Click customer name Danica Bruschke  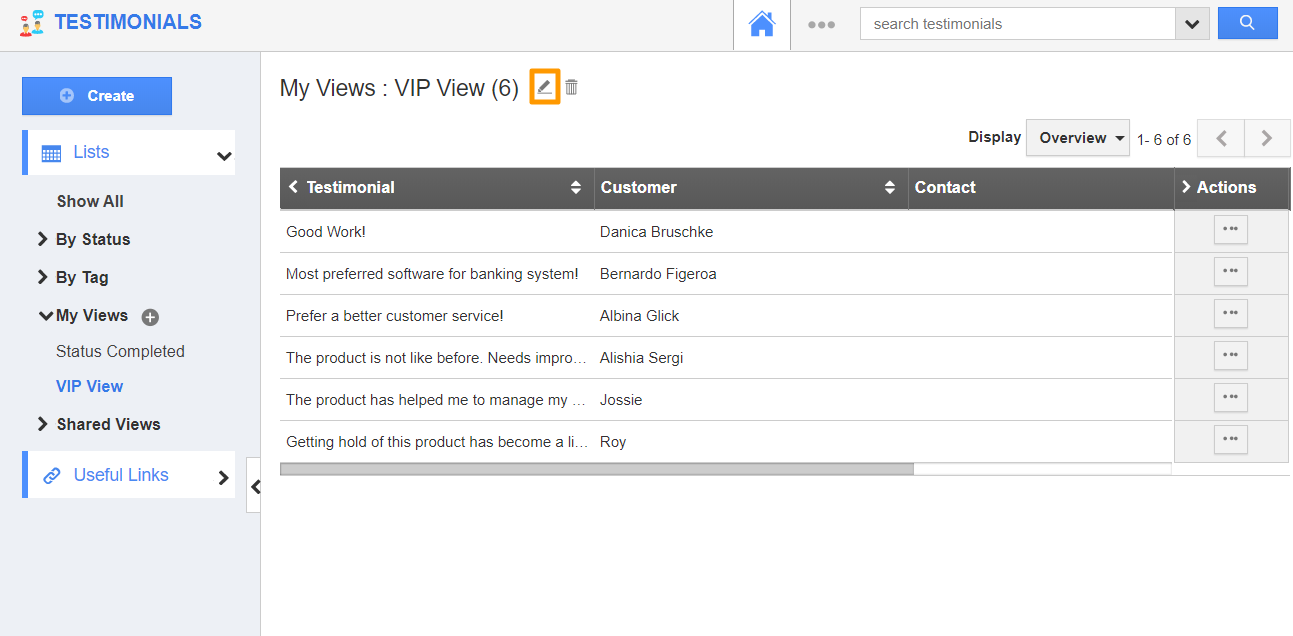tap(657, 232)
